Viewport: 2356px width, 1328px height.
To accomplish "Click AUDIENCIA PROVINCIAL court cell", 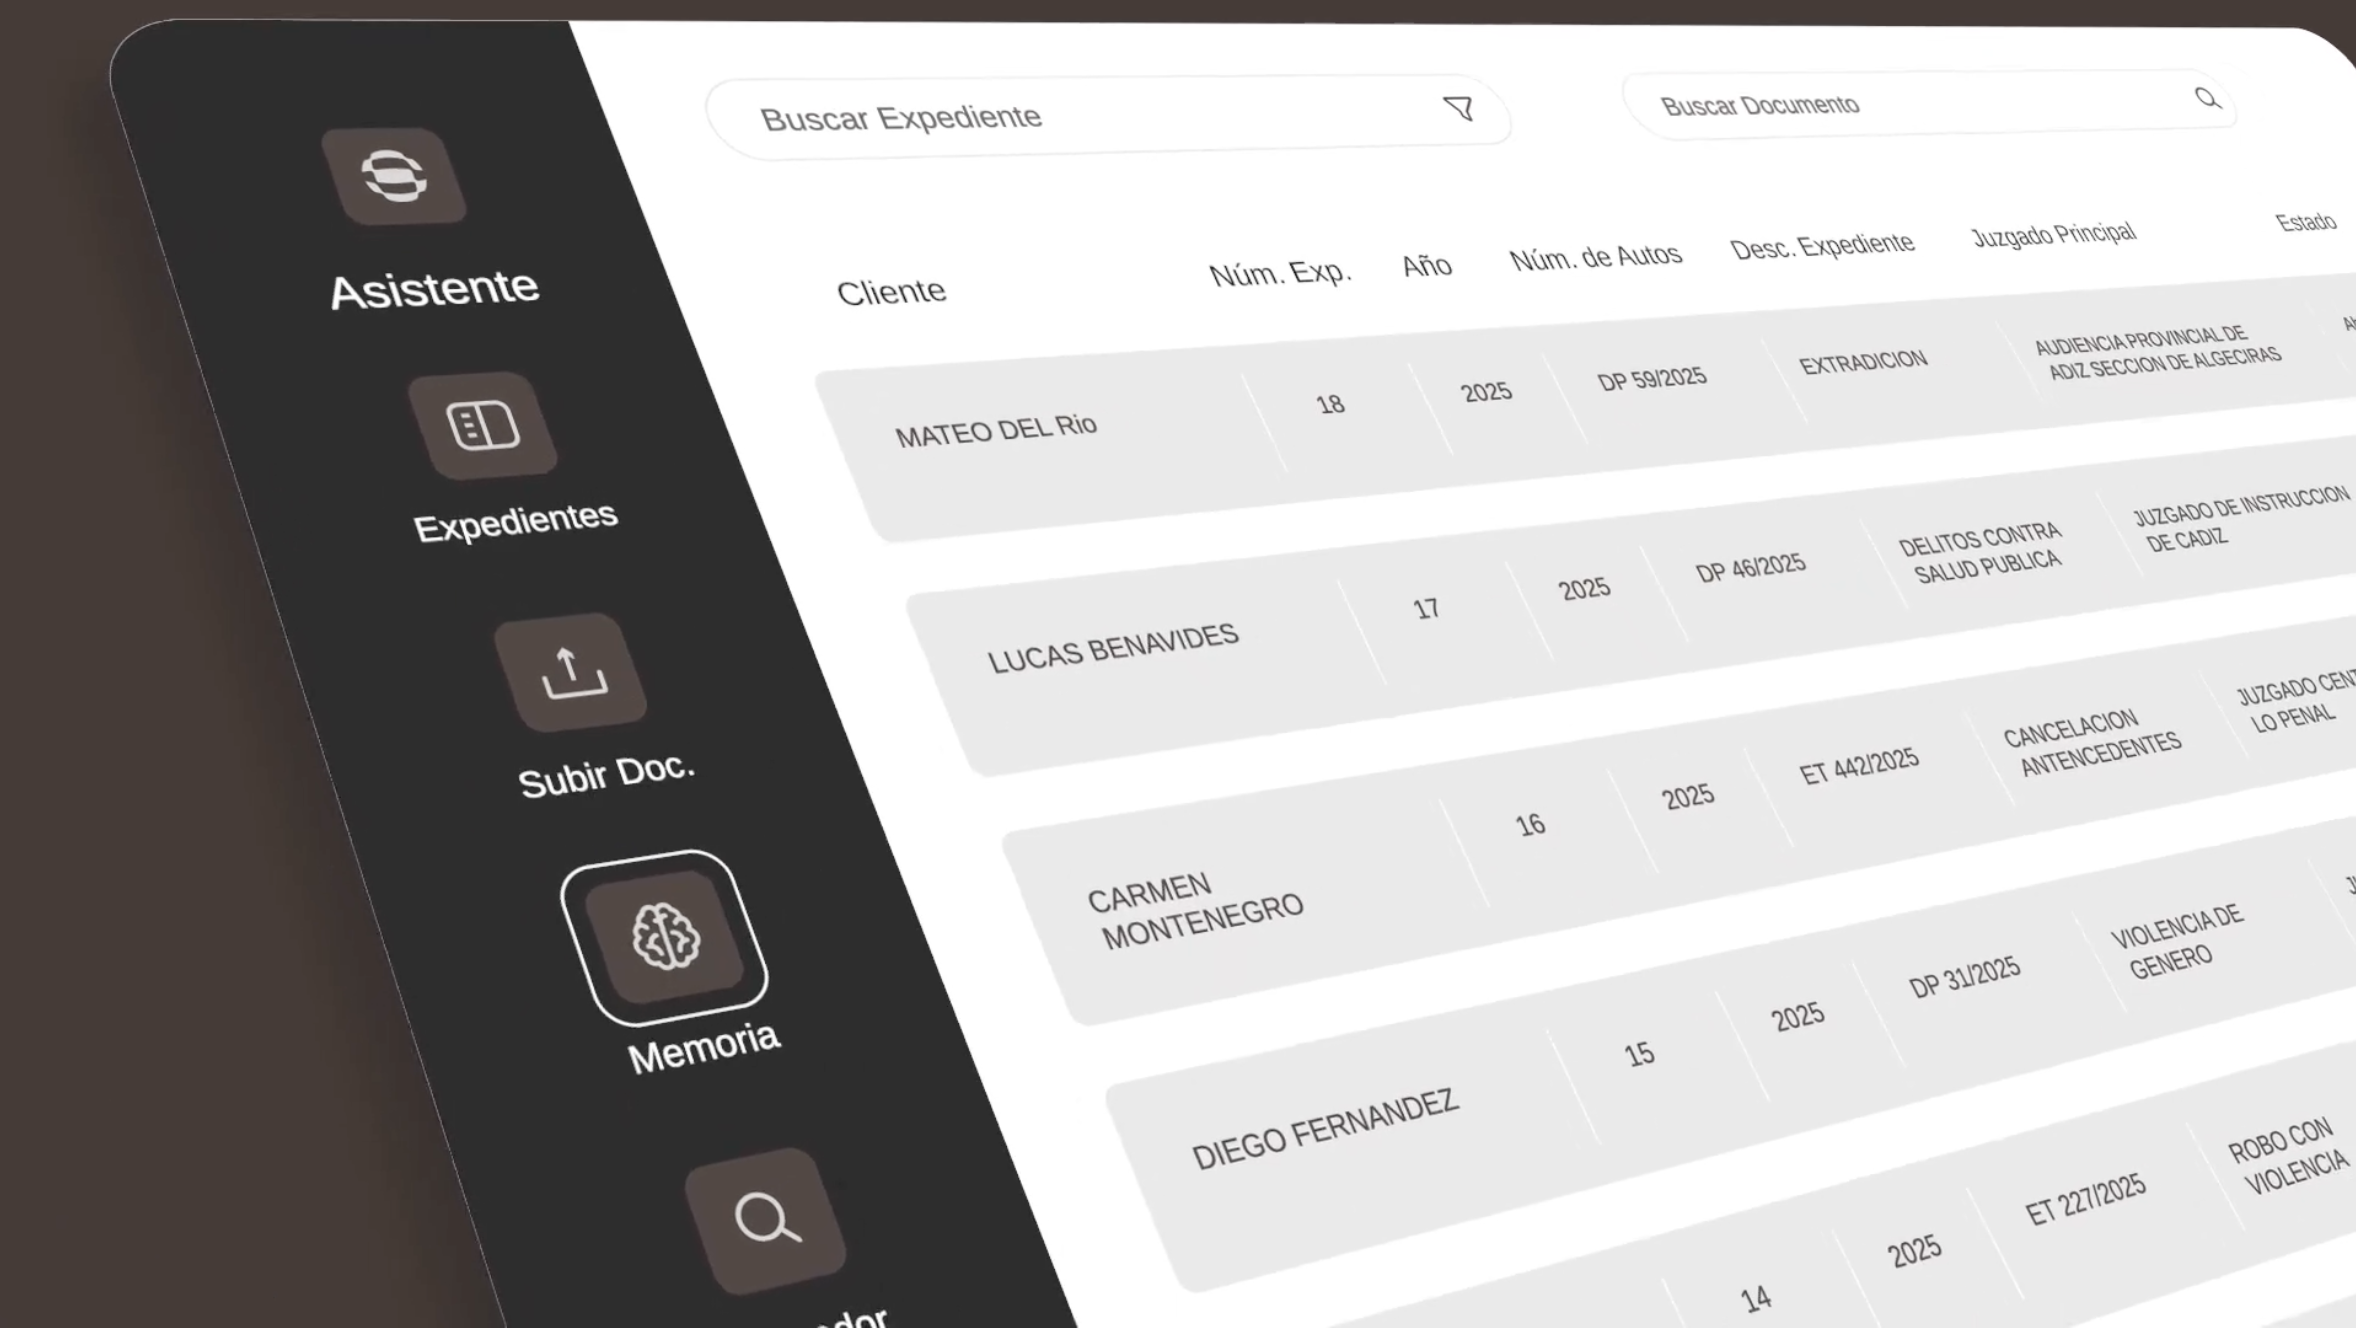I will coord(2159,352).
